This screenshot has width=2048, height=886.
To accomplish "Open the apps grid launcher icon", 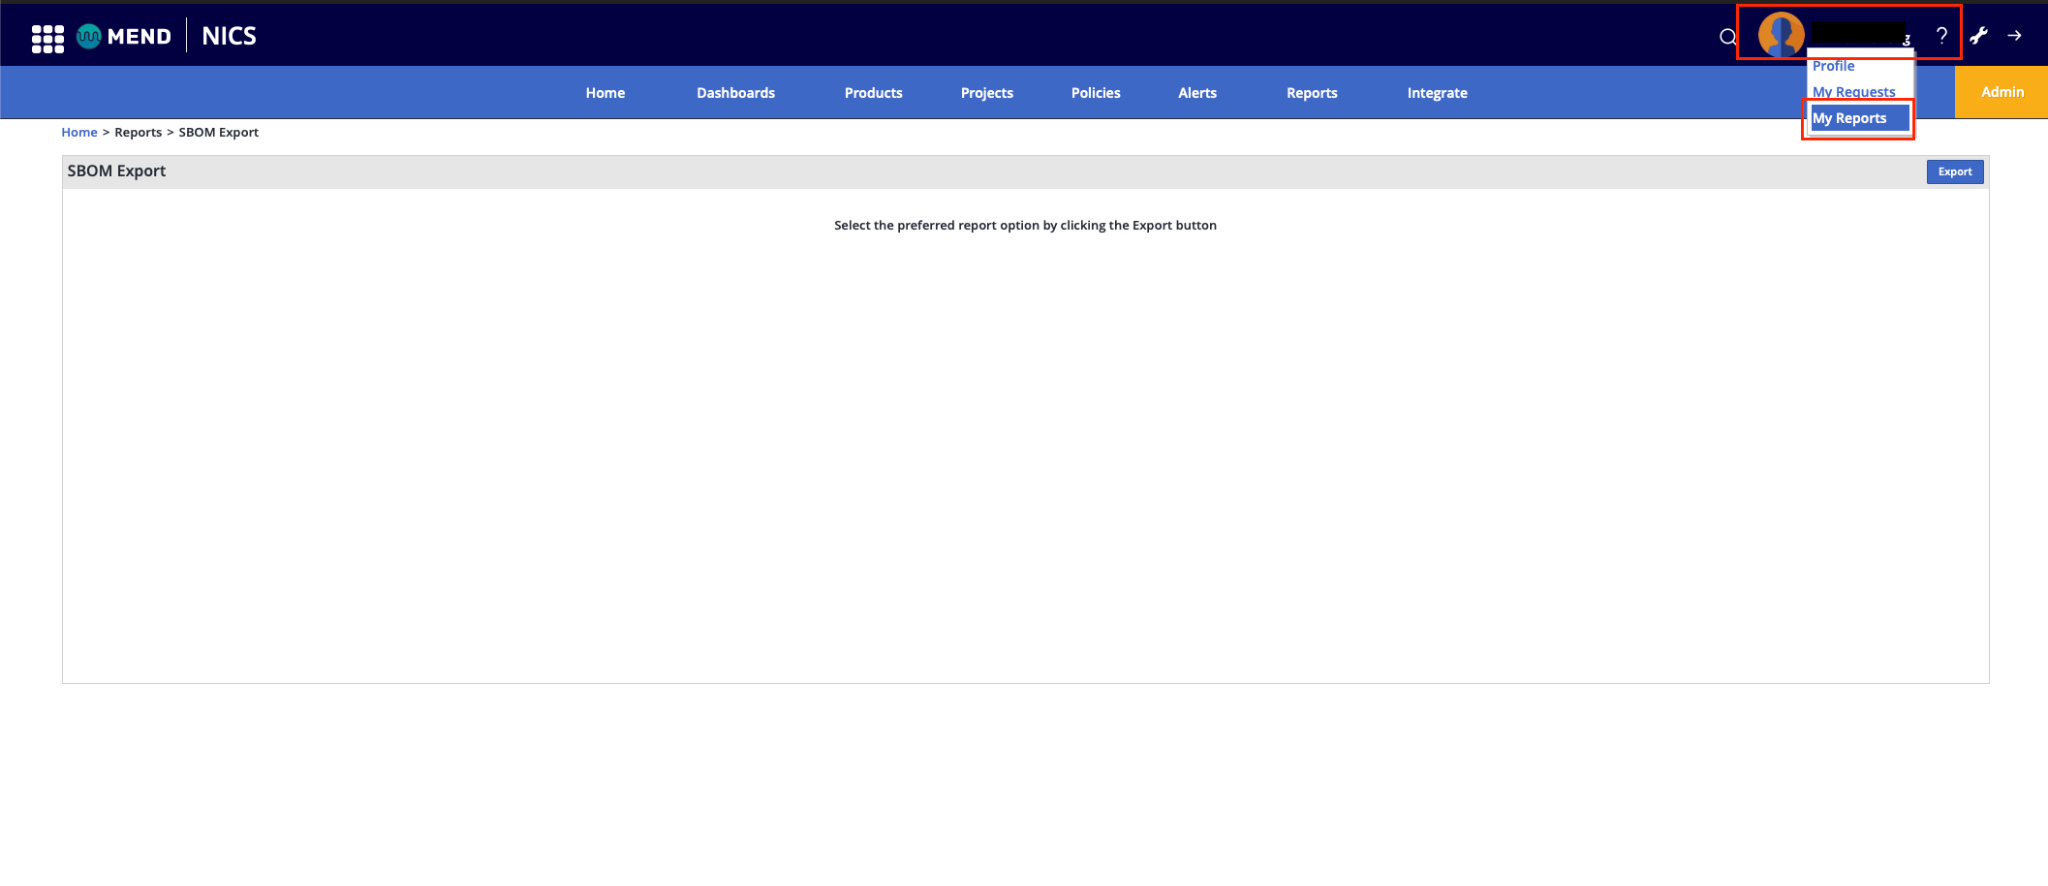I will [47, 38].
